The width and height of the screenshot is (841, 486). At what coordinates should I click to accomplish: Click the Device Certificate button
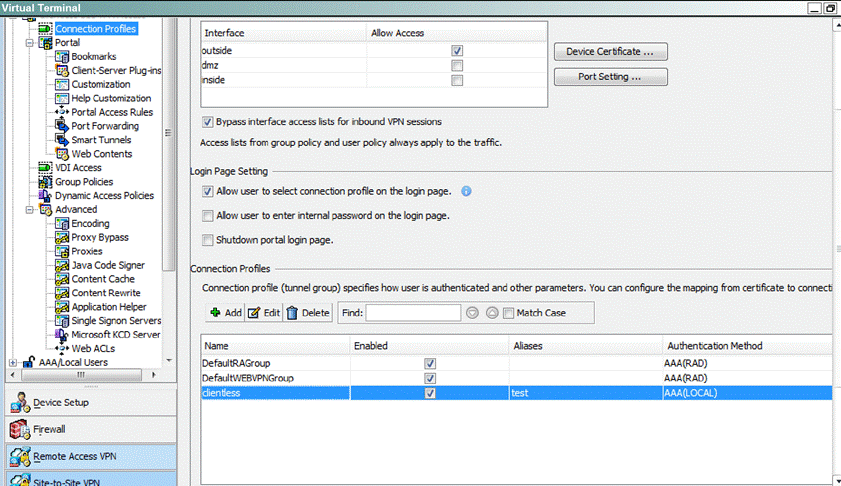click(x=610, y=51)
